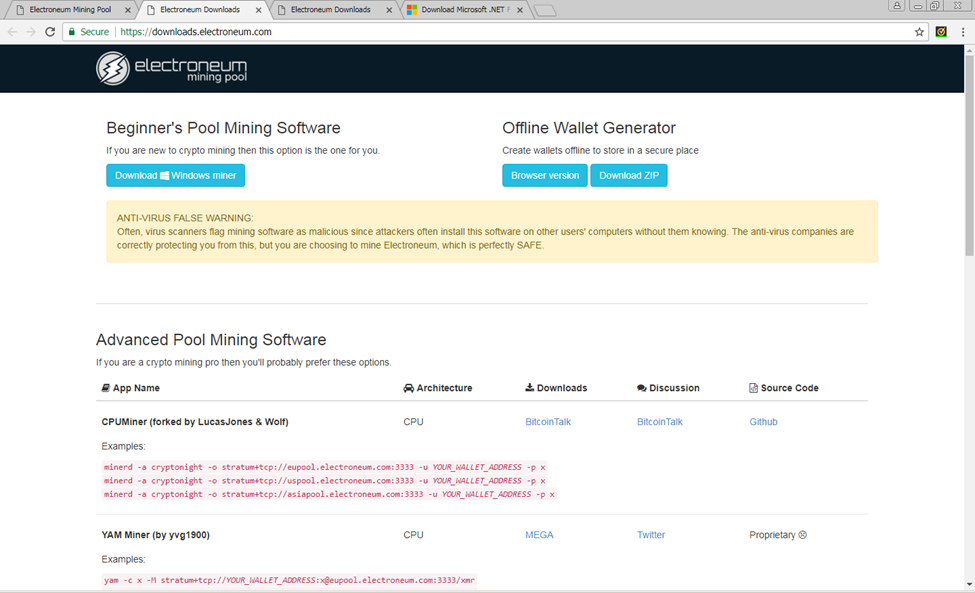Open the CPUMiner Github source link

[x=763, y=422]
